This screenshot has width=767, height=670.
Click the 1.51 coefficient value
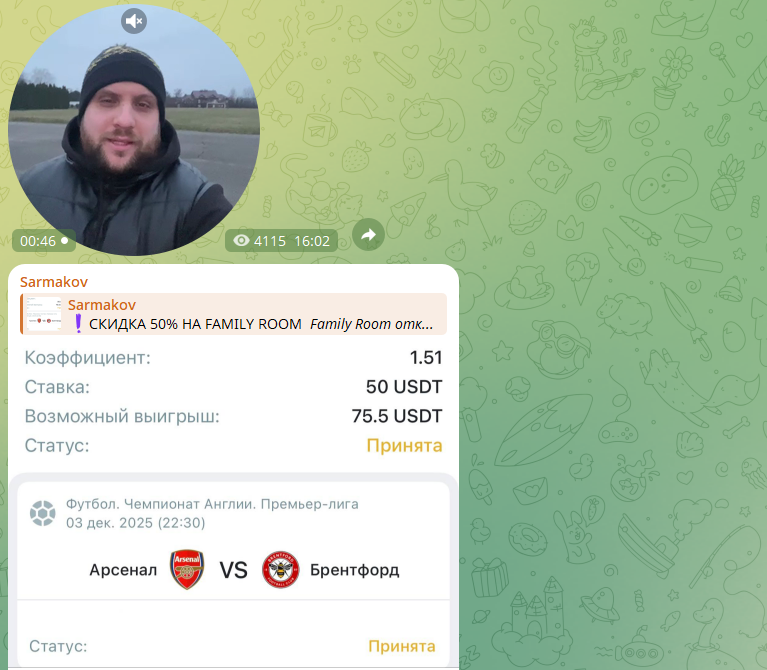[x=426, y=358]
